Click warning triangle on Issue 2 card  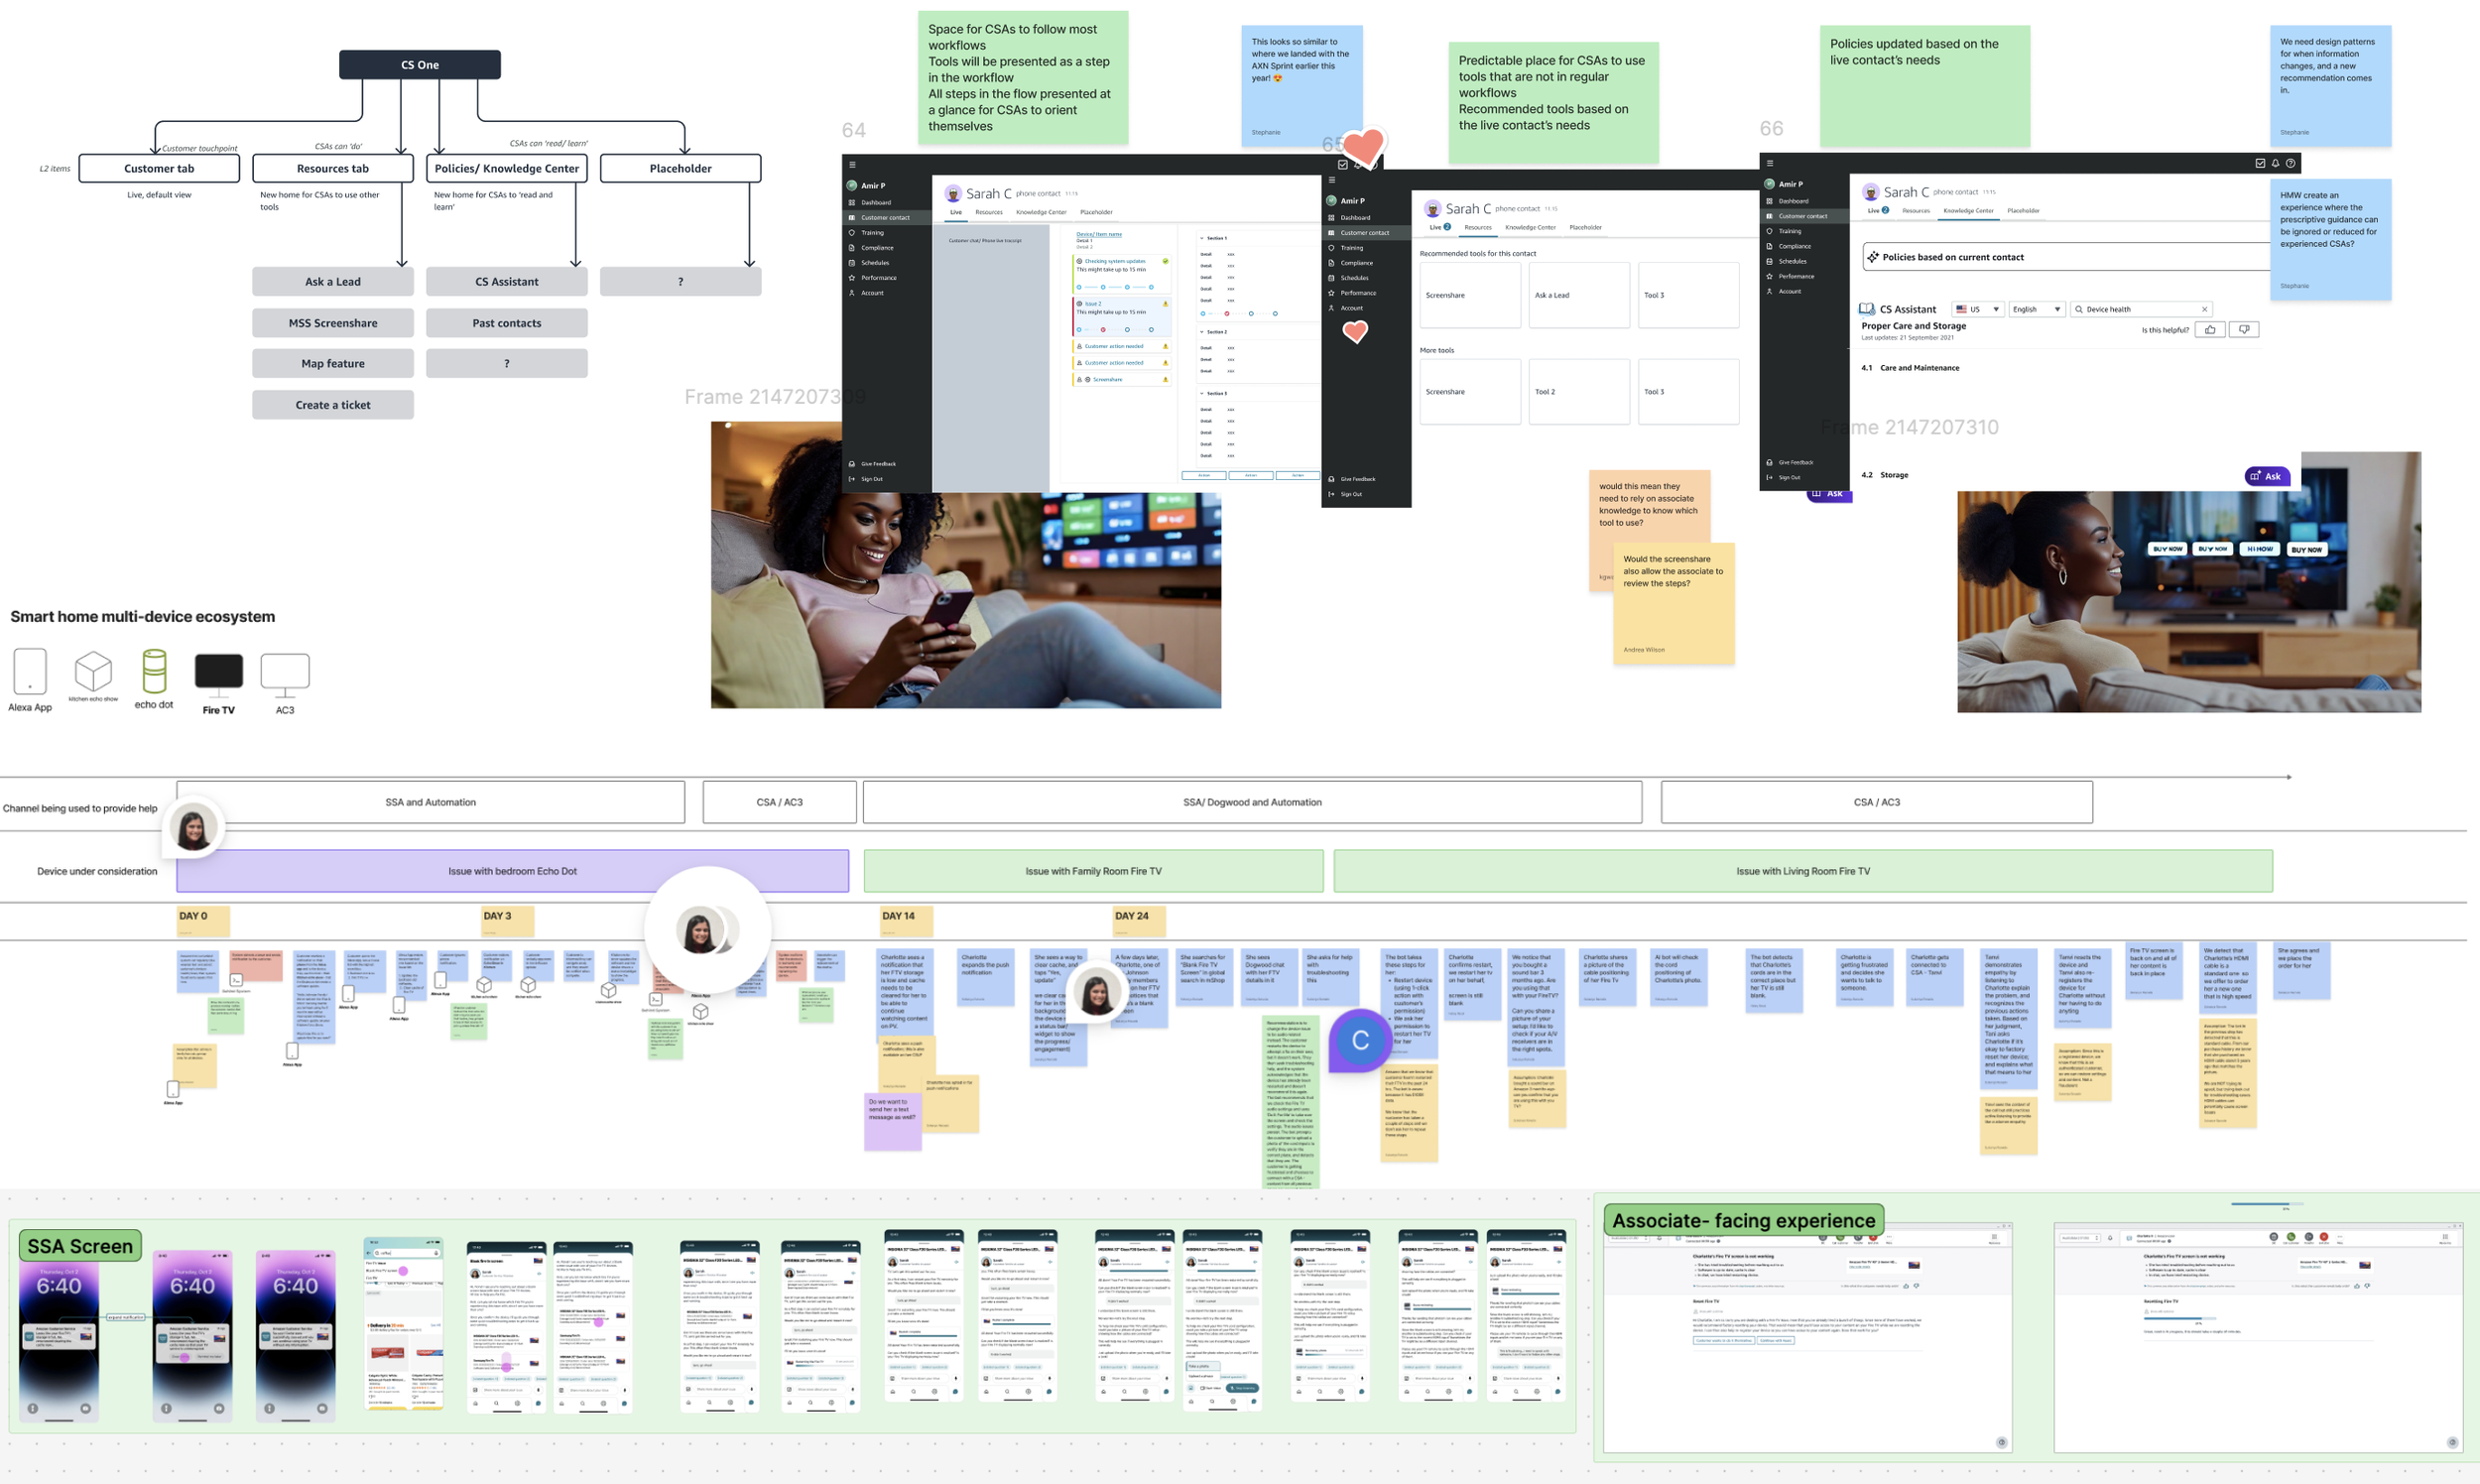1165,304
